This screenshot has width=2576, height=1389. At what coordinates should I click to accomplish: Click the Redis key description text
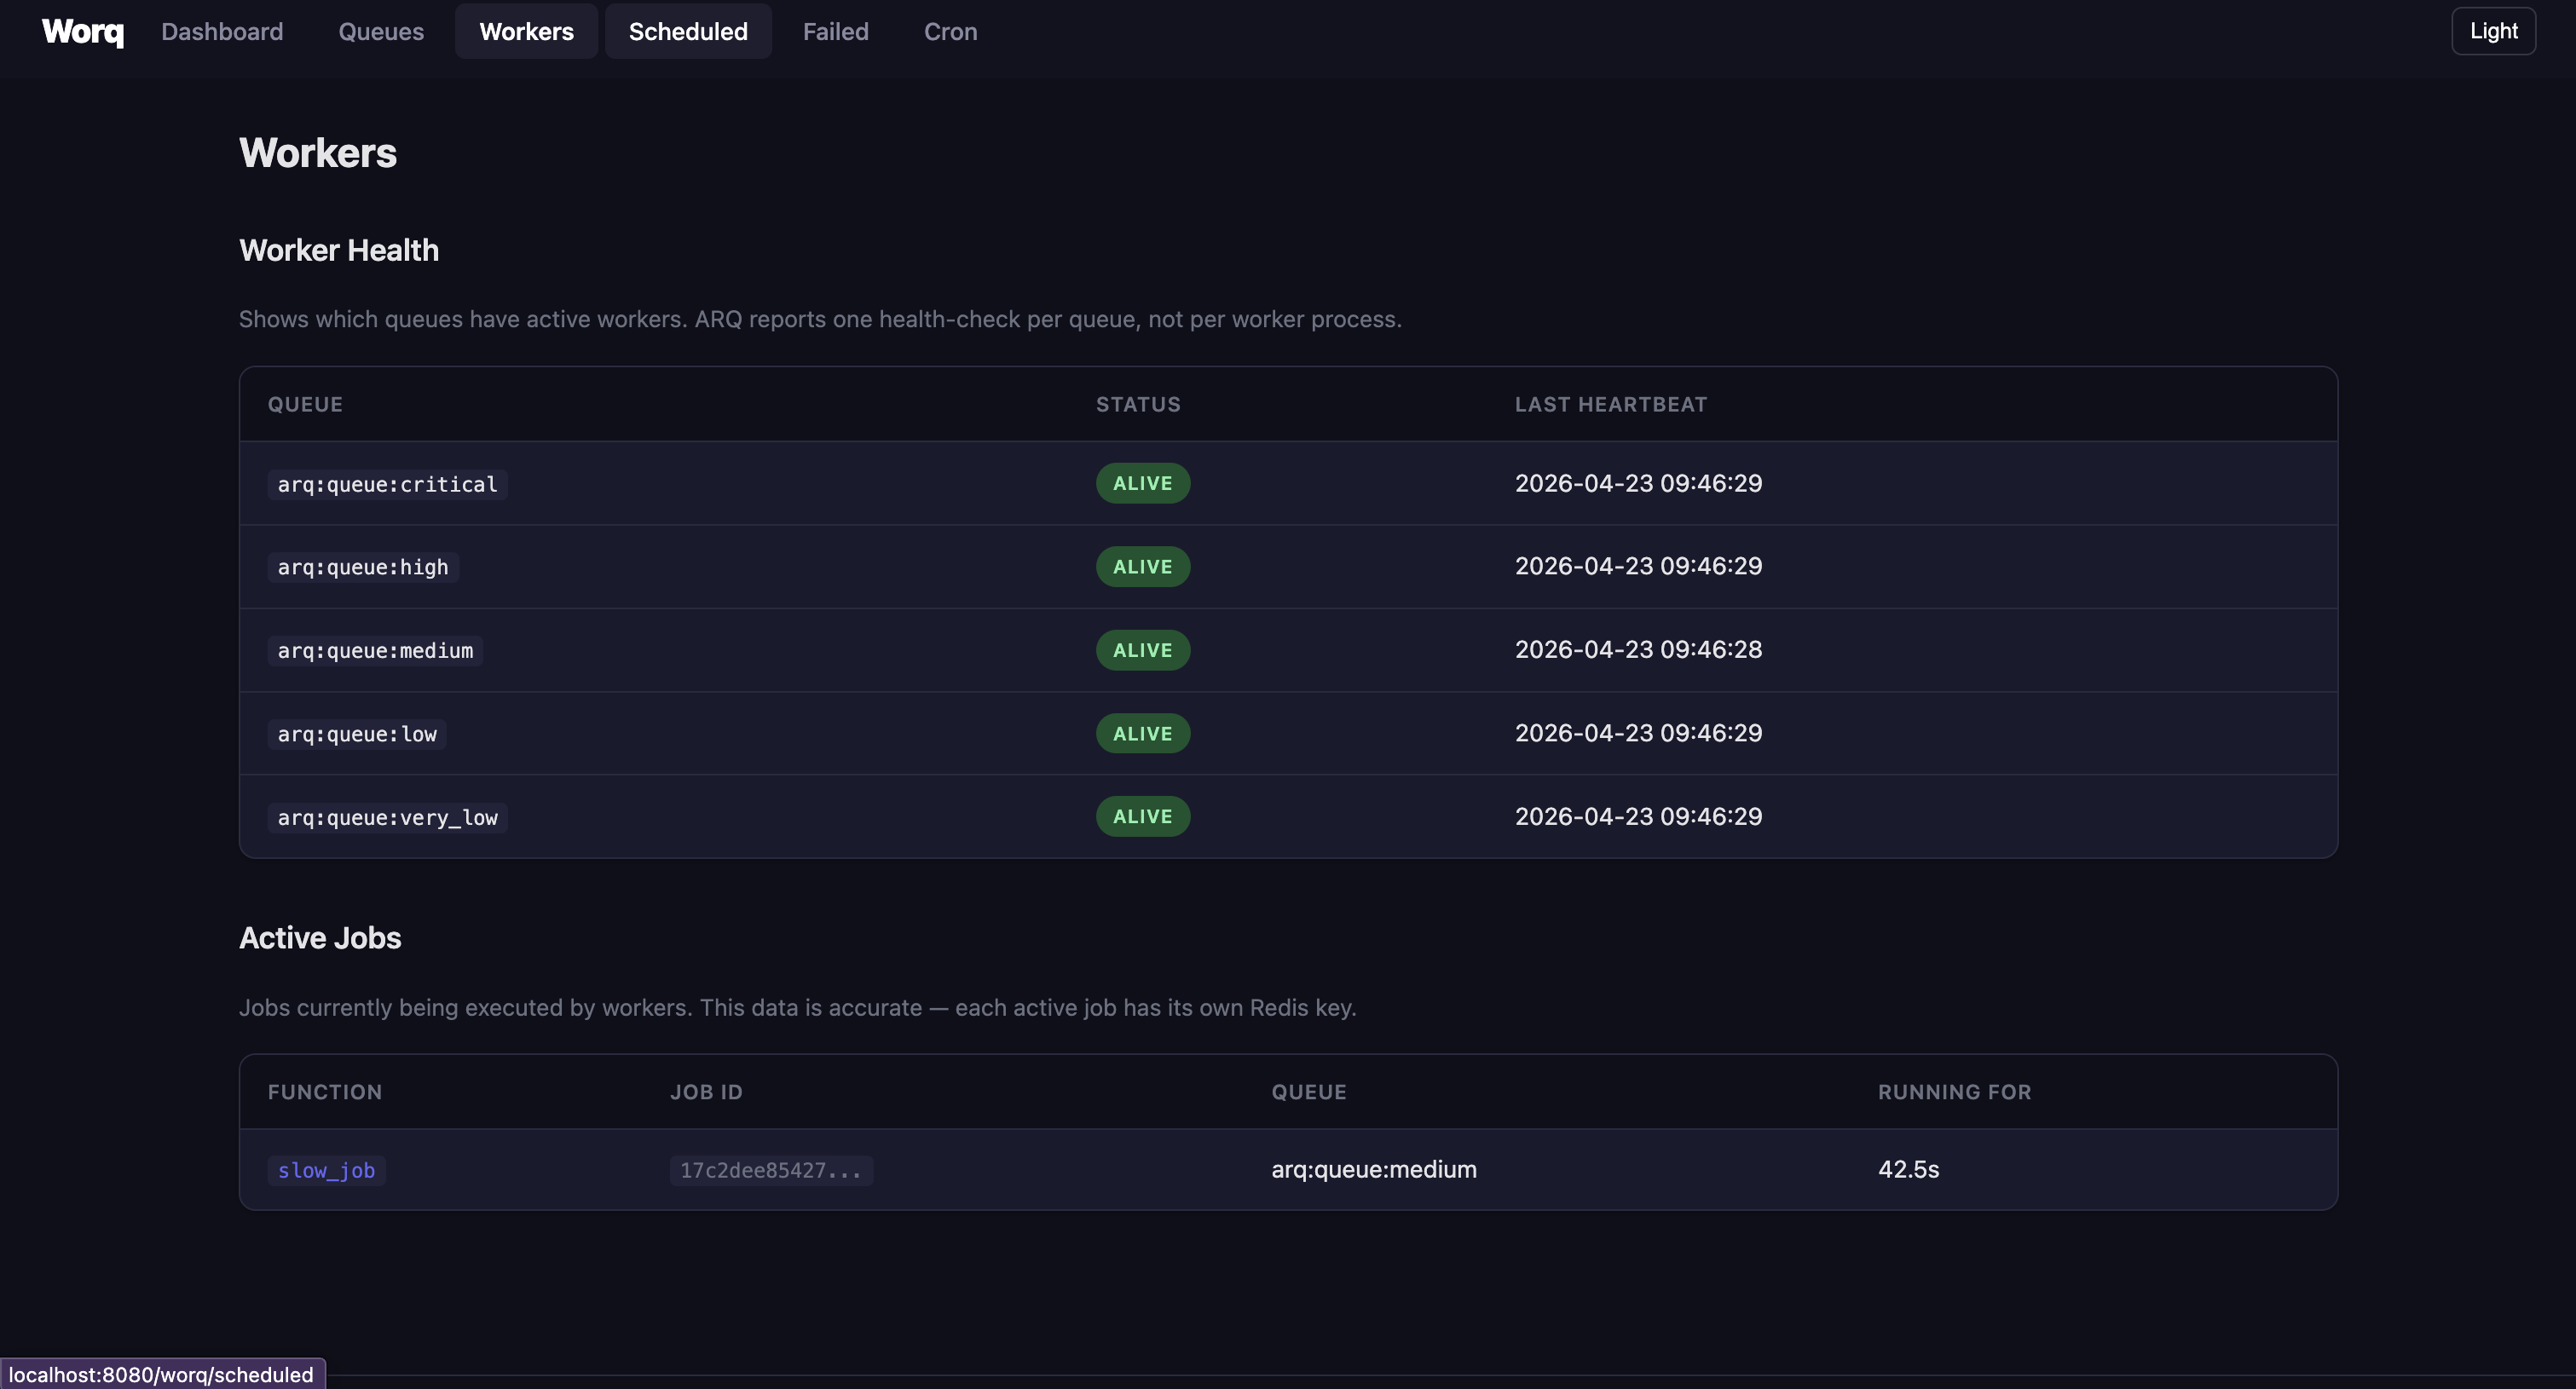(x=797, y=1008)
